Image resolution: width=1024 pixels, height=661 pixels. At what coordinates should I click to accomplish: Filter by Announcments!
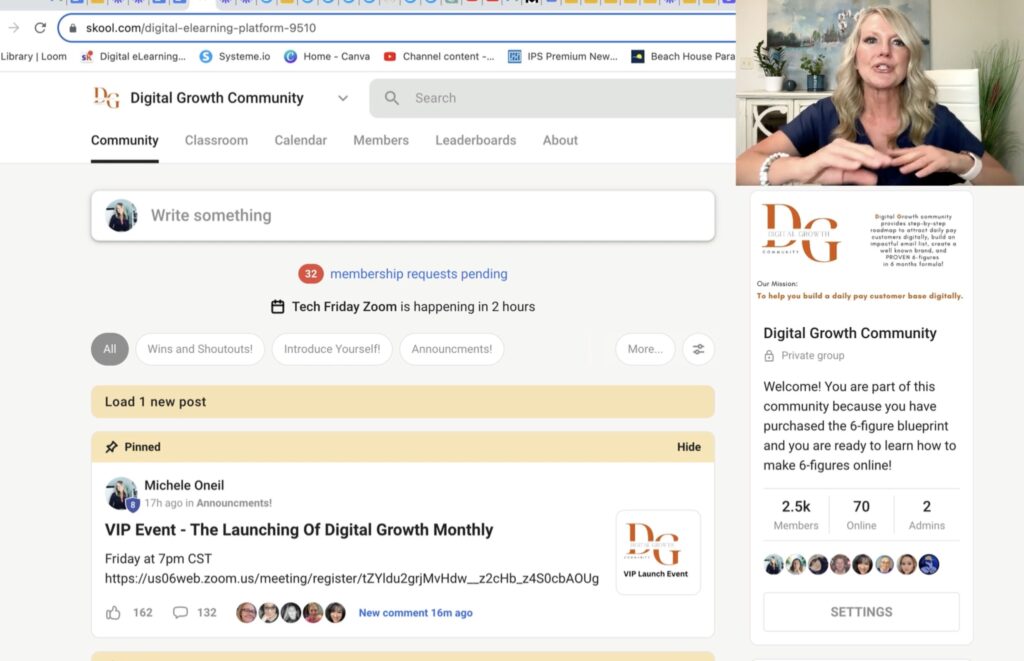coord(452,349)
